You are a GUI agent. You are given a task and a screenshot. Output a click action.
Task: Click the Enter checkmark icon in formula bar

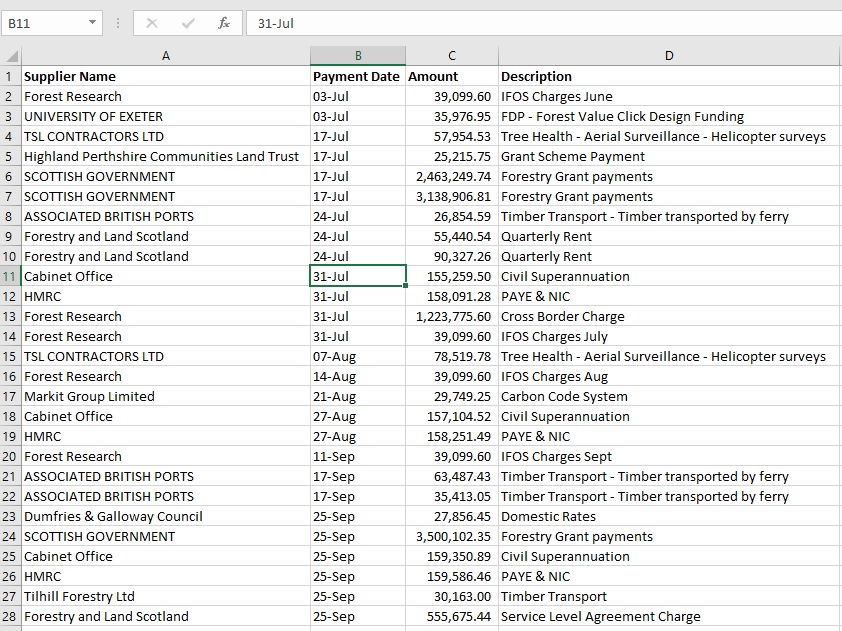coord(188,23)
